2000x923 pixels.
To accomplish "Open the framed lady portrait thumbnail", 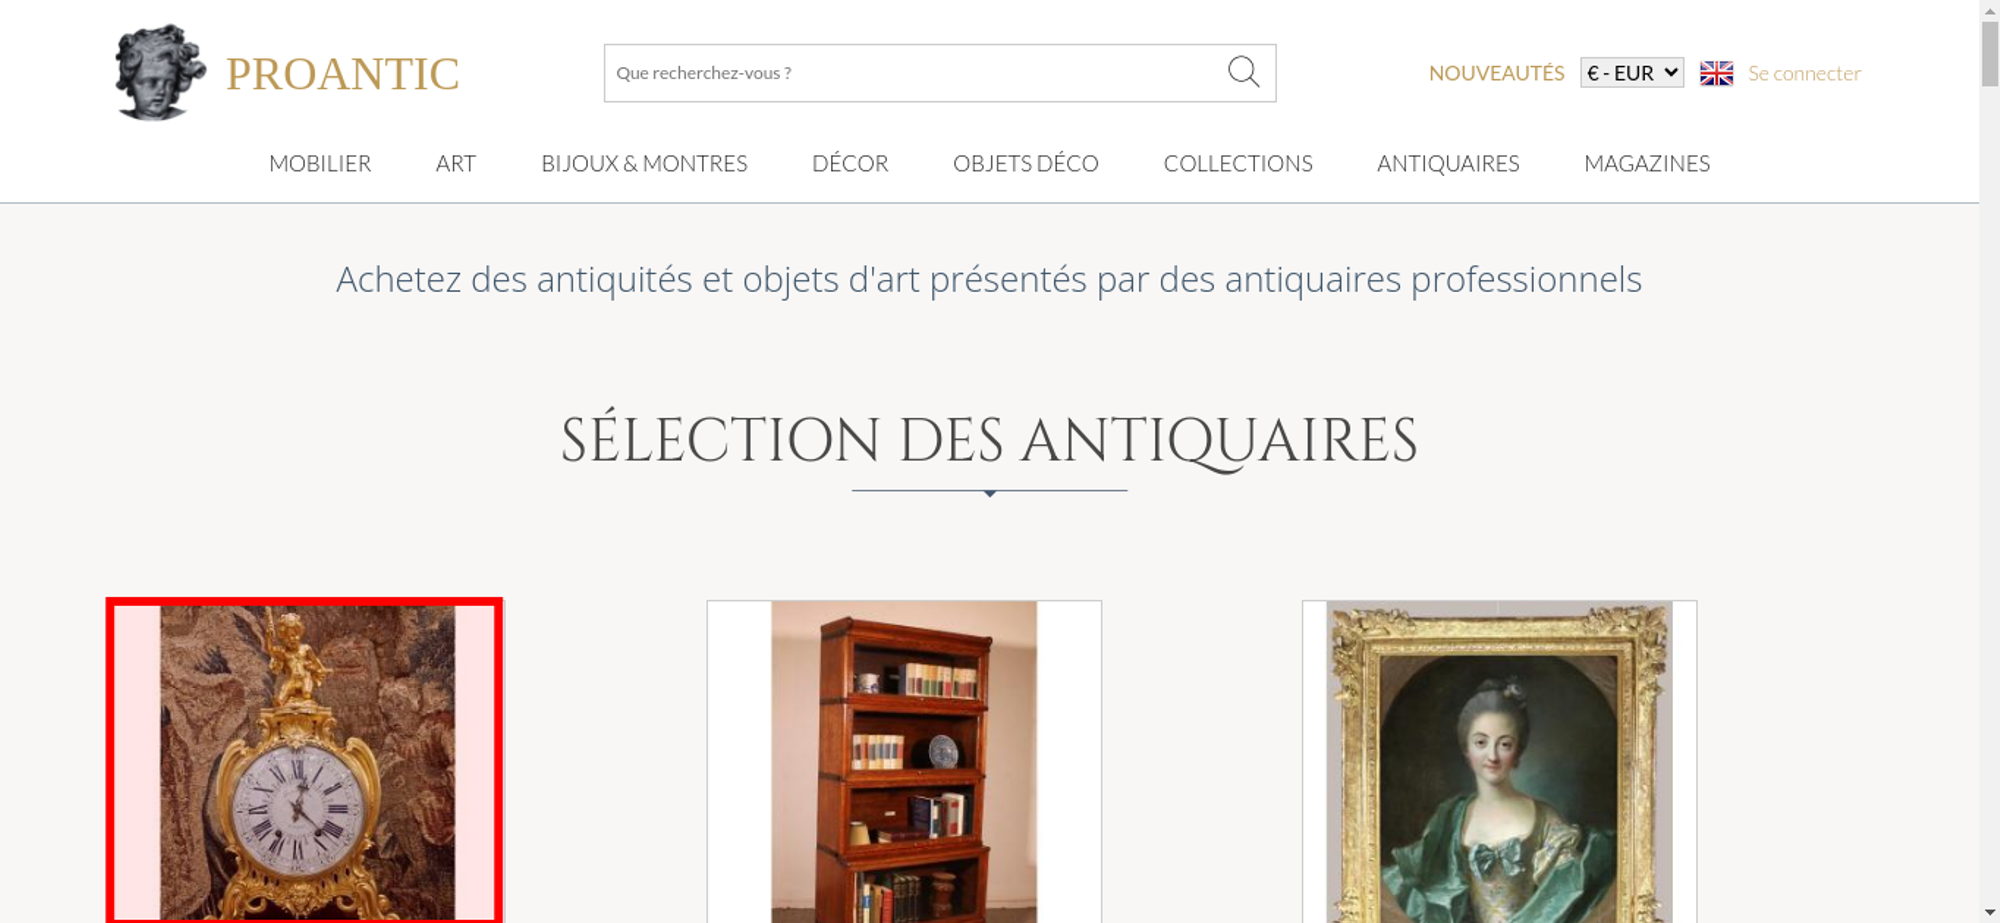I will 1499,761.
